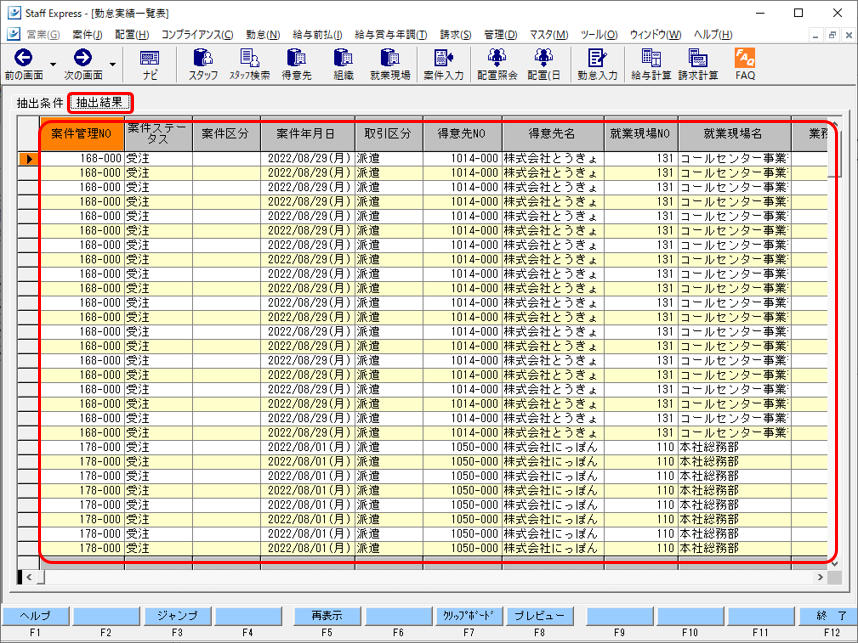
Task: Open the プレビュー F8 button
Action: point(539,616)
